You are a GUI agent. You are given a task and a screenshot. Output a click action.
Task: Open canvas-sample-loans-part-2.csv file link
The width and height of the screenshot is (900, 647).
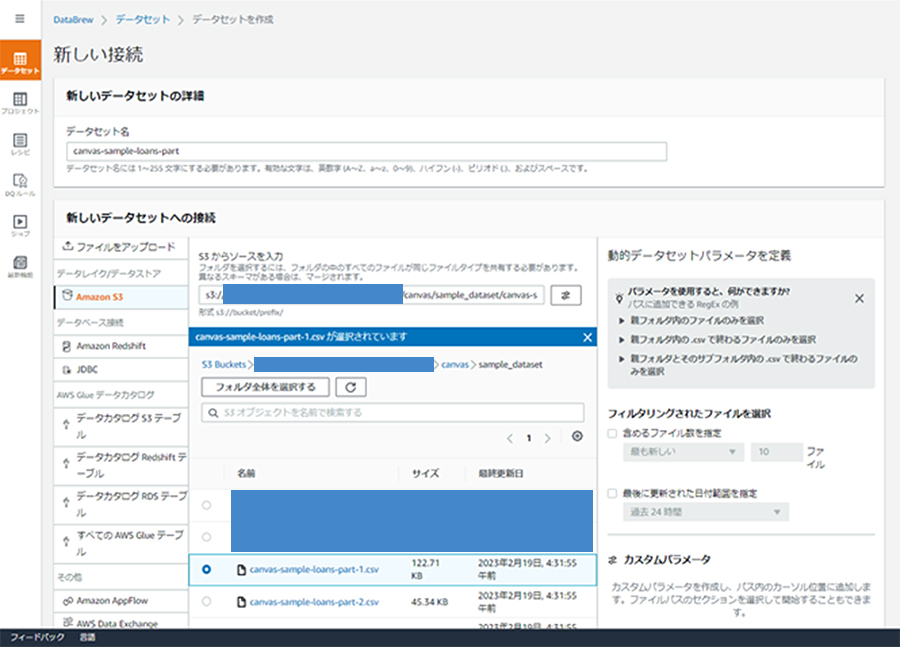[x=314, y=602]
